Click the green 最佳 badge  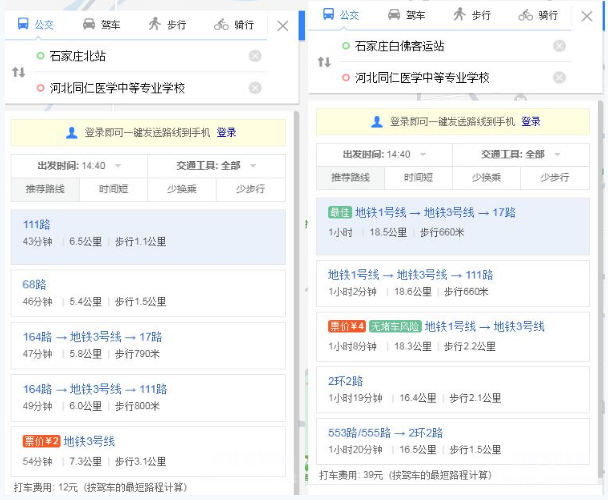[x=340, y=213]
